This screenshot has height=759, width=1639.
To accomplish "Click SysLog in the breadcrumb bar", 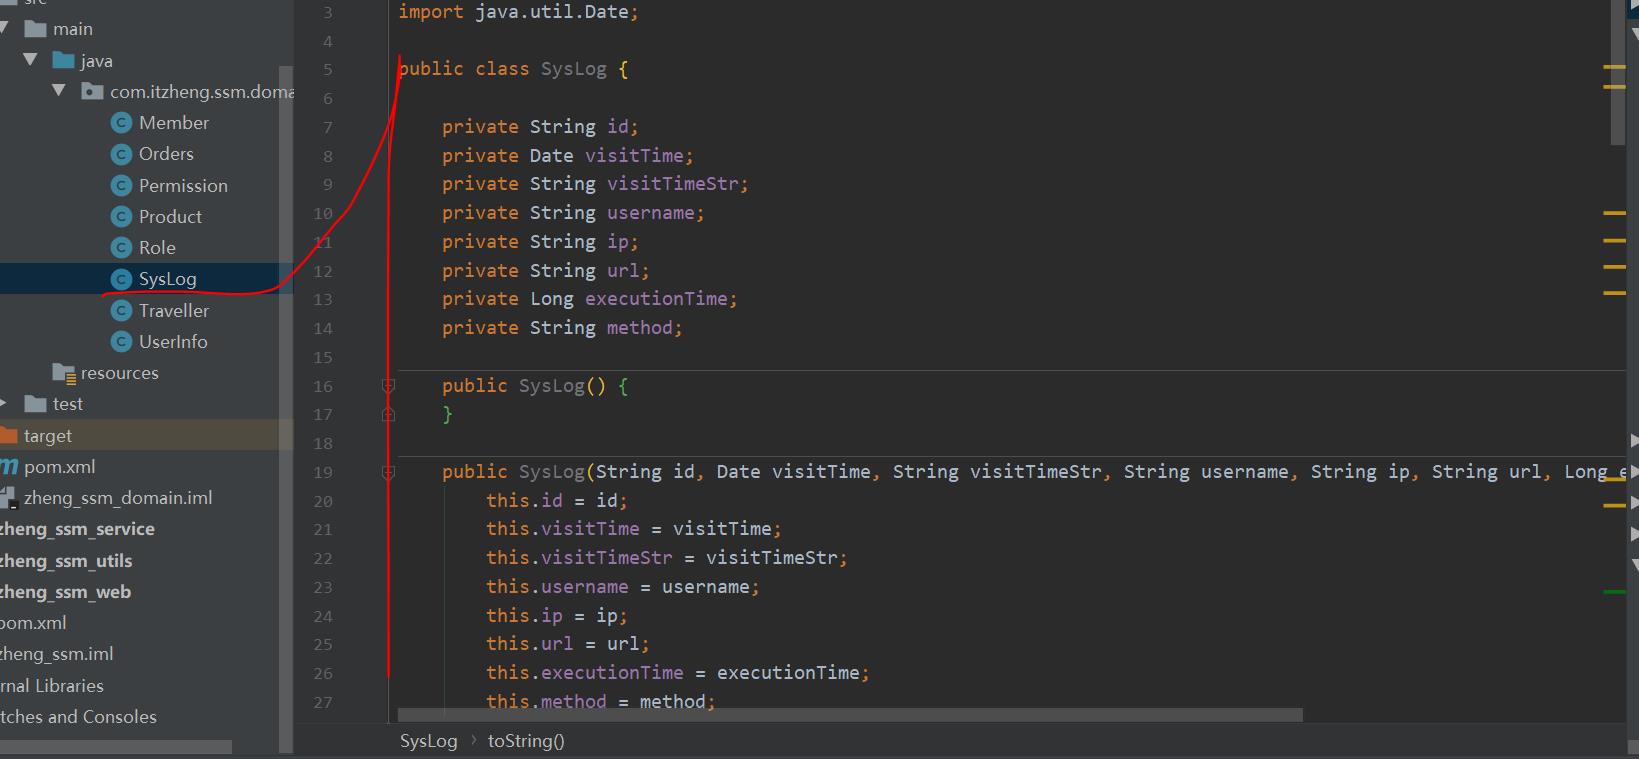I will (x=428, y=741).
